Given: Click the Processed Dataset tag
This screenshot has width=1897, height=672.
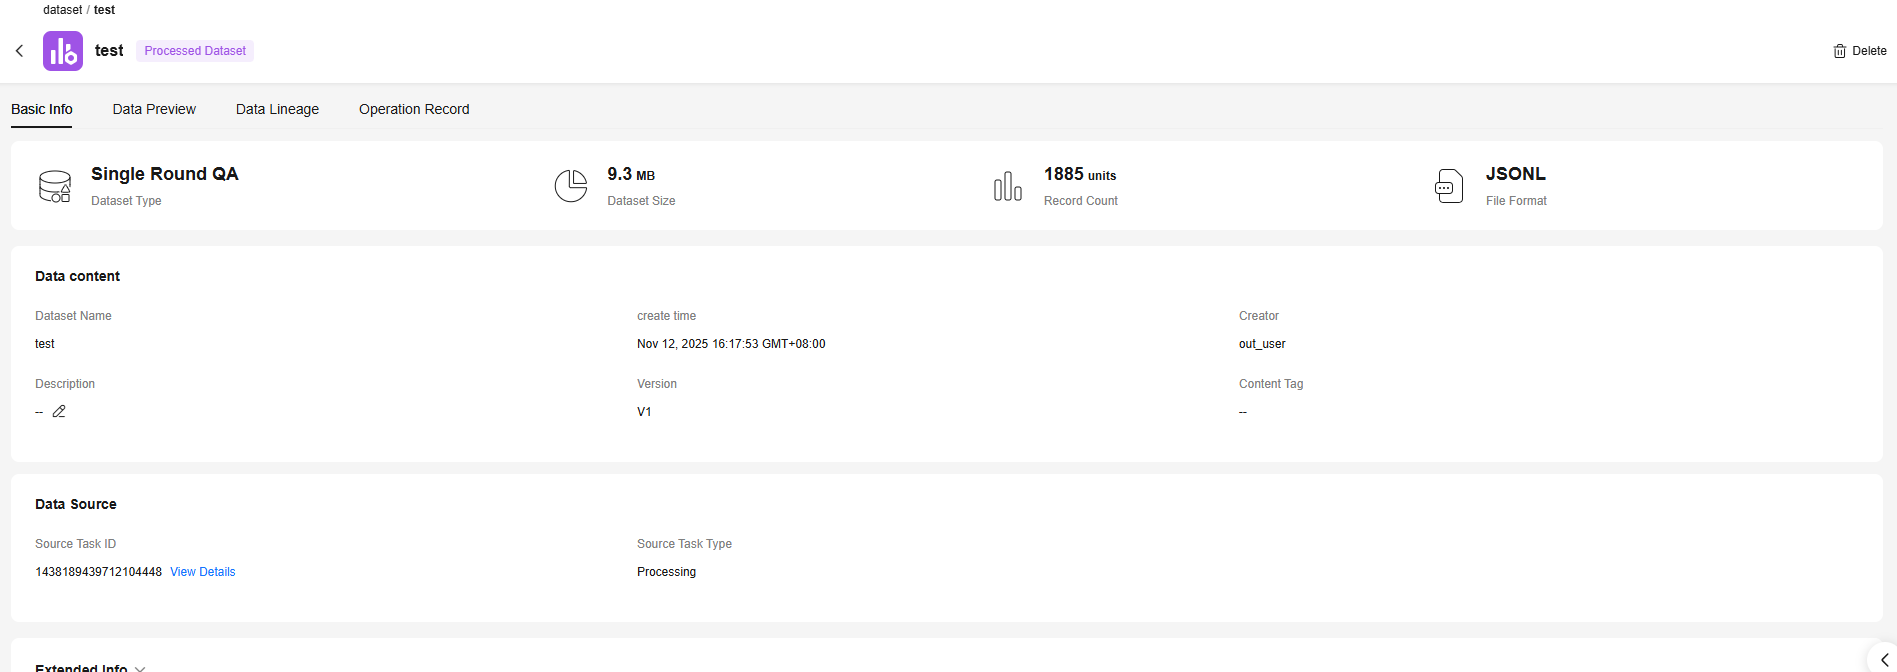Looking at the screenshot, I should 195,51.
